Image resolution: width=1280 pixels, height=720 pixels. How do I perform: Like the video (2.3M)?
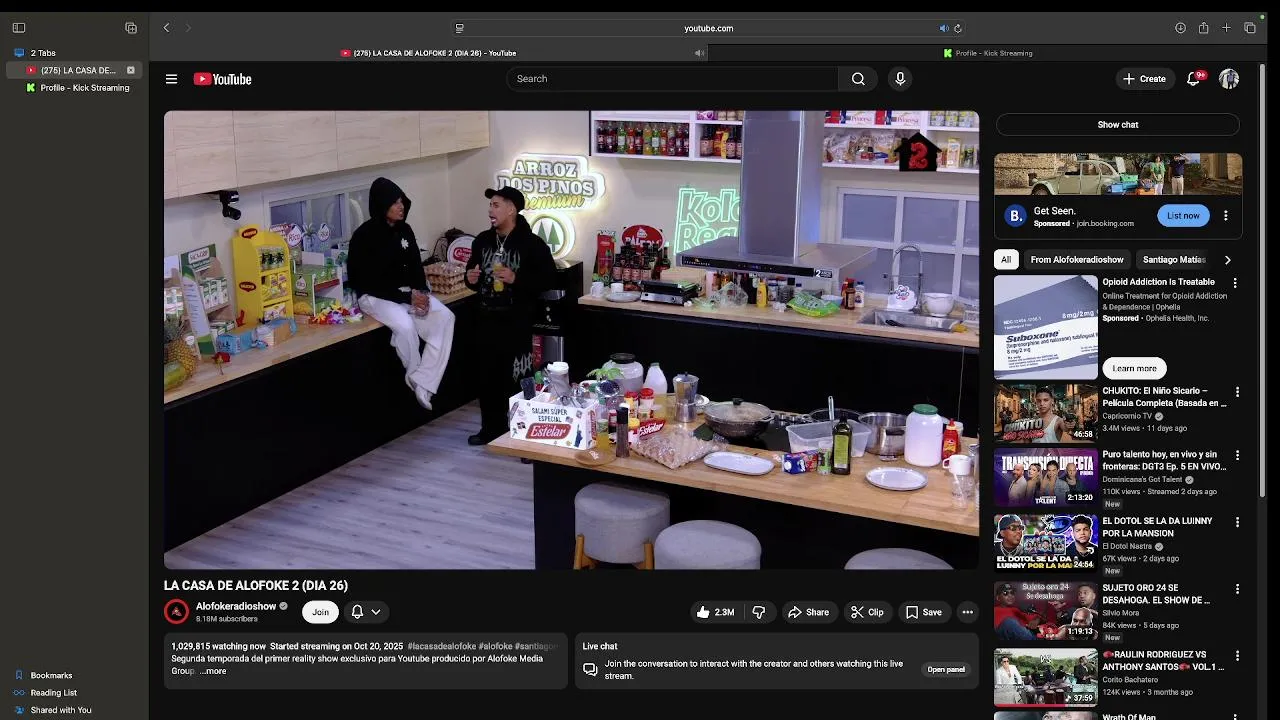(715, 612)
